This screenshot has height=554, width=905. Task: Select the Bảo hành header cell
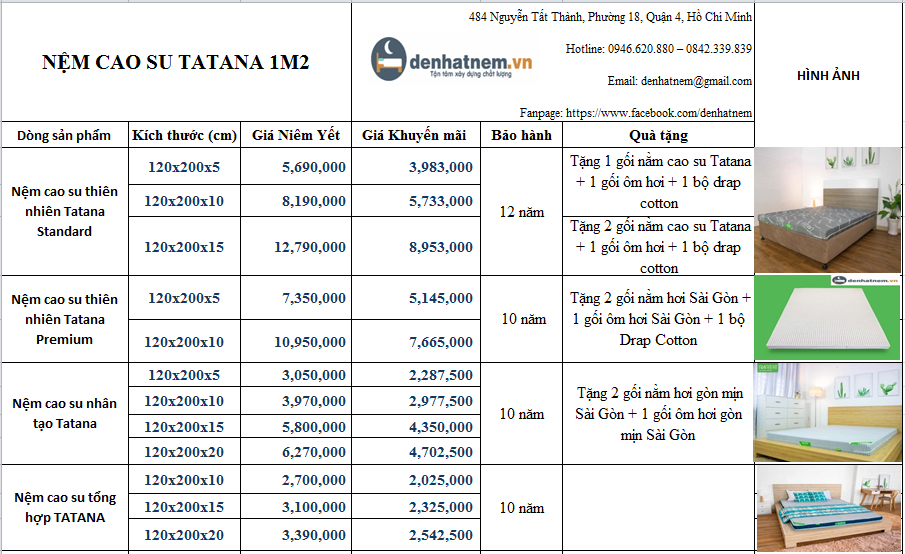pos(521,135)
